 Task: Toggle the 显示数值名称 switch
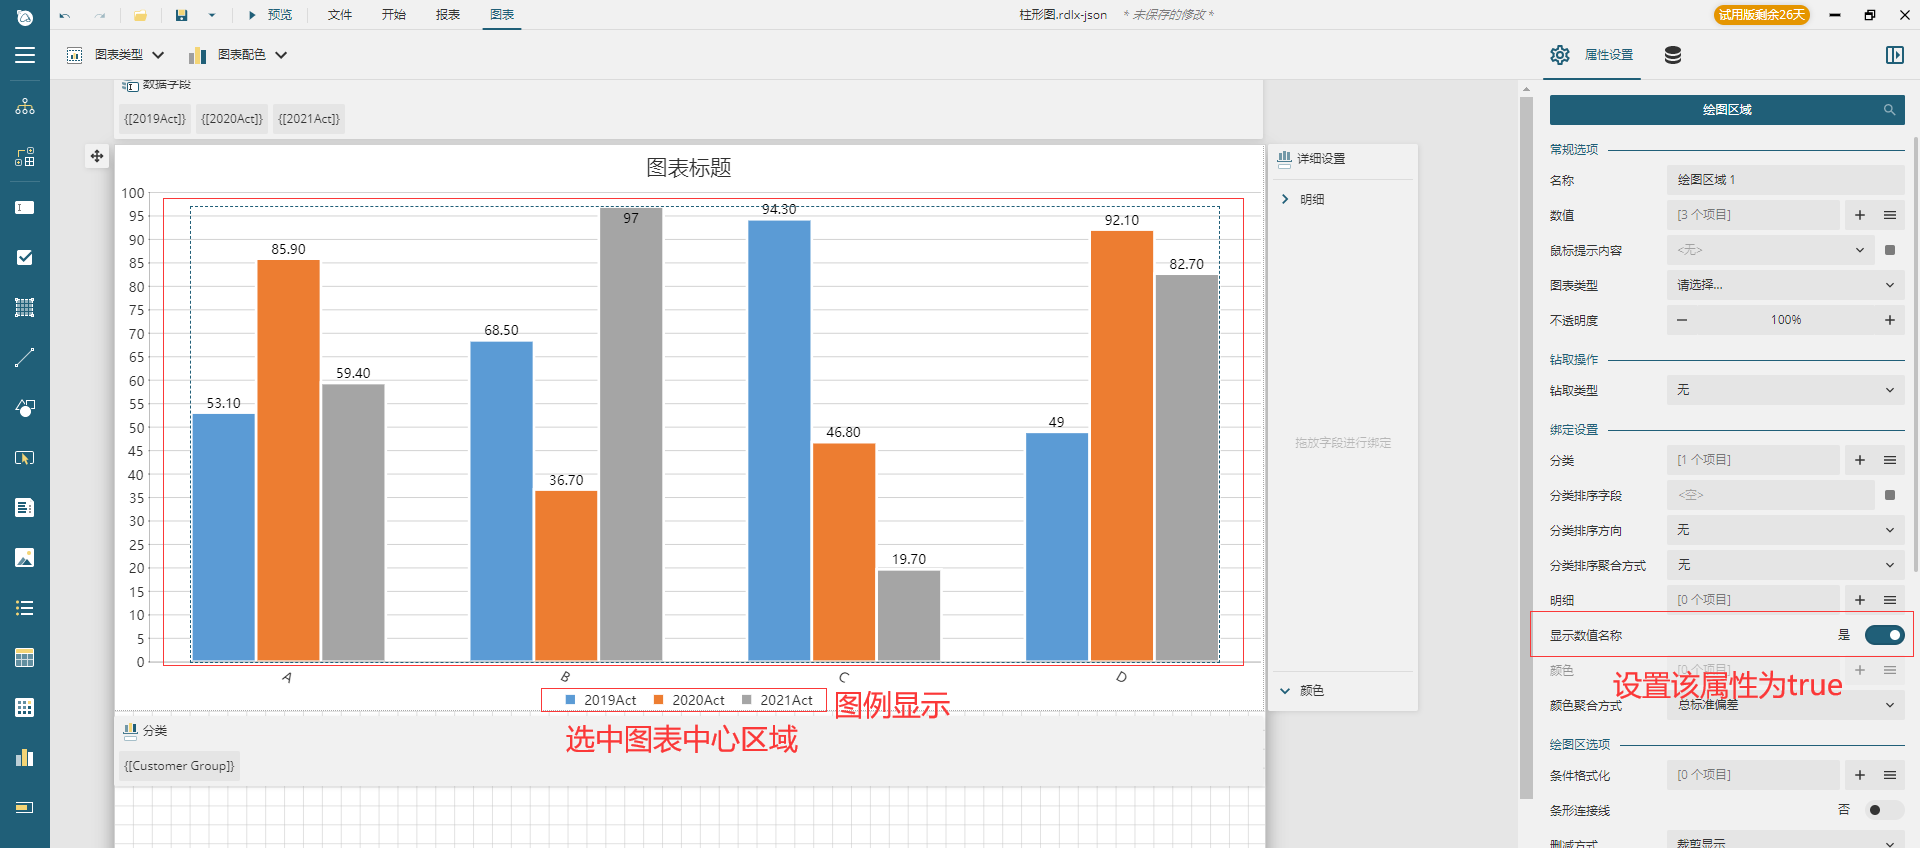[1885, 635]
